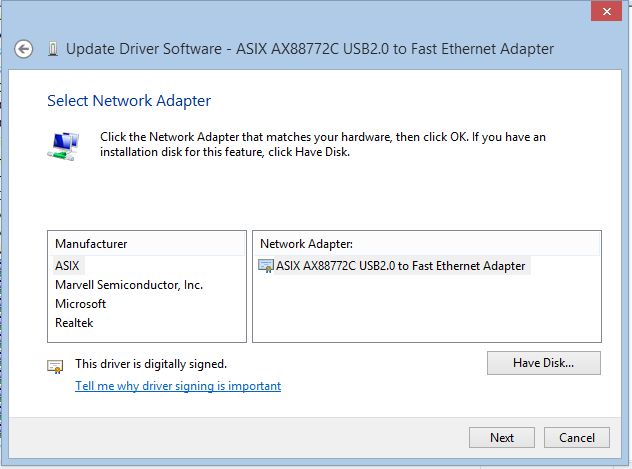Image resolution: width=632 pixels, height=469 pixels.
Task: Open Tell me why driver signing is important
Action: tap(178, 386)
